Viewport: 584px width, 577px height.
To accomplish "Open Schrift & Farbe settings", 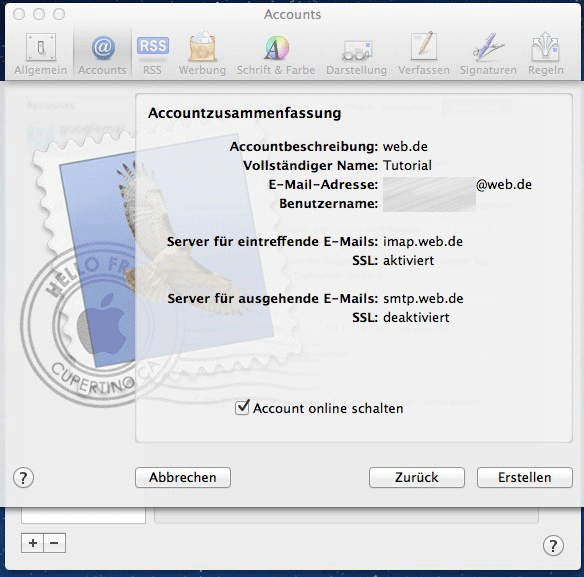I will pos(276,54).
